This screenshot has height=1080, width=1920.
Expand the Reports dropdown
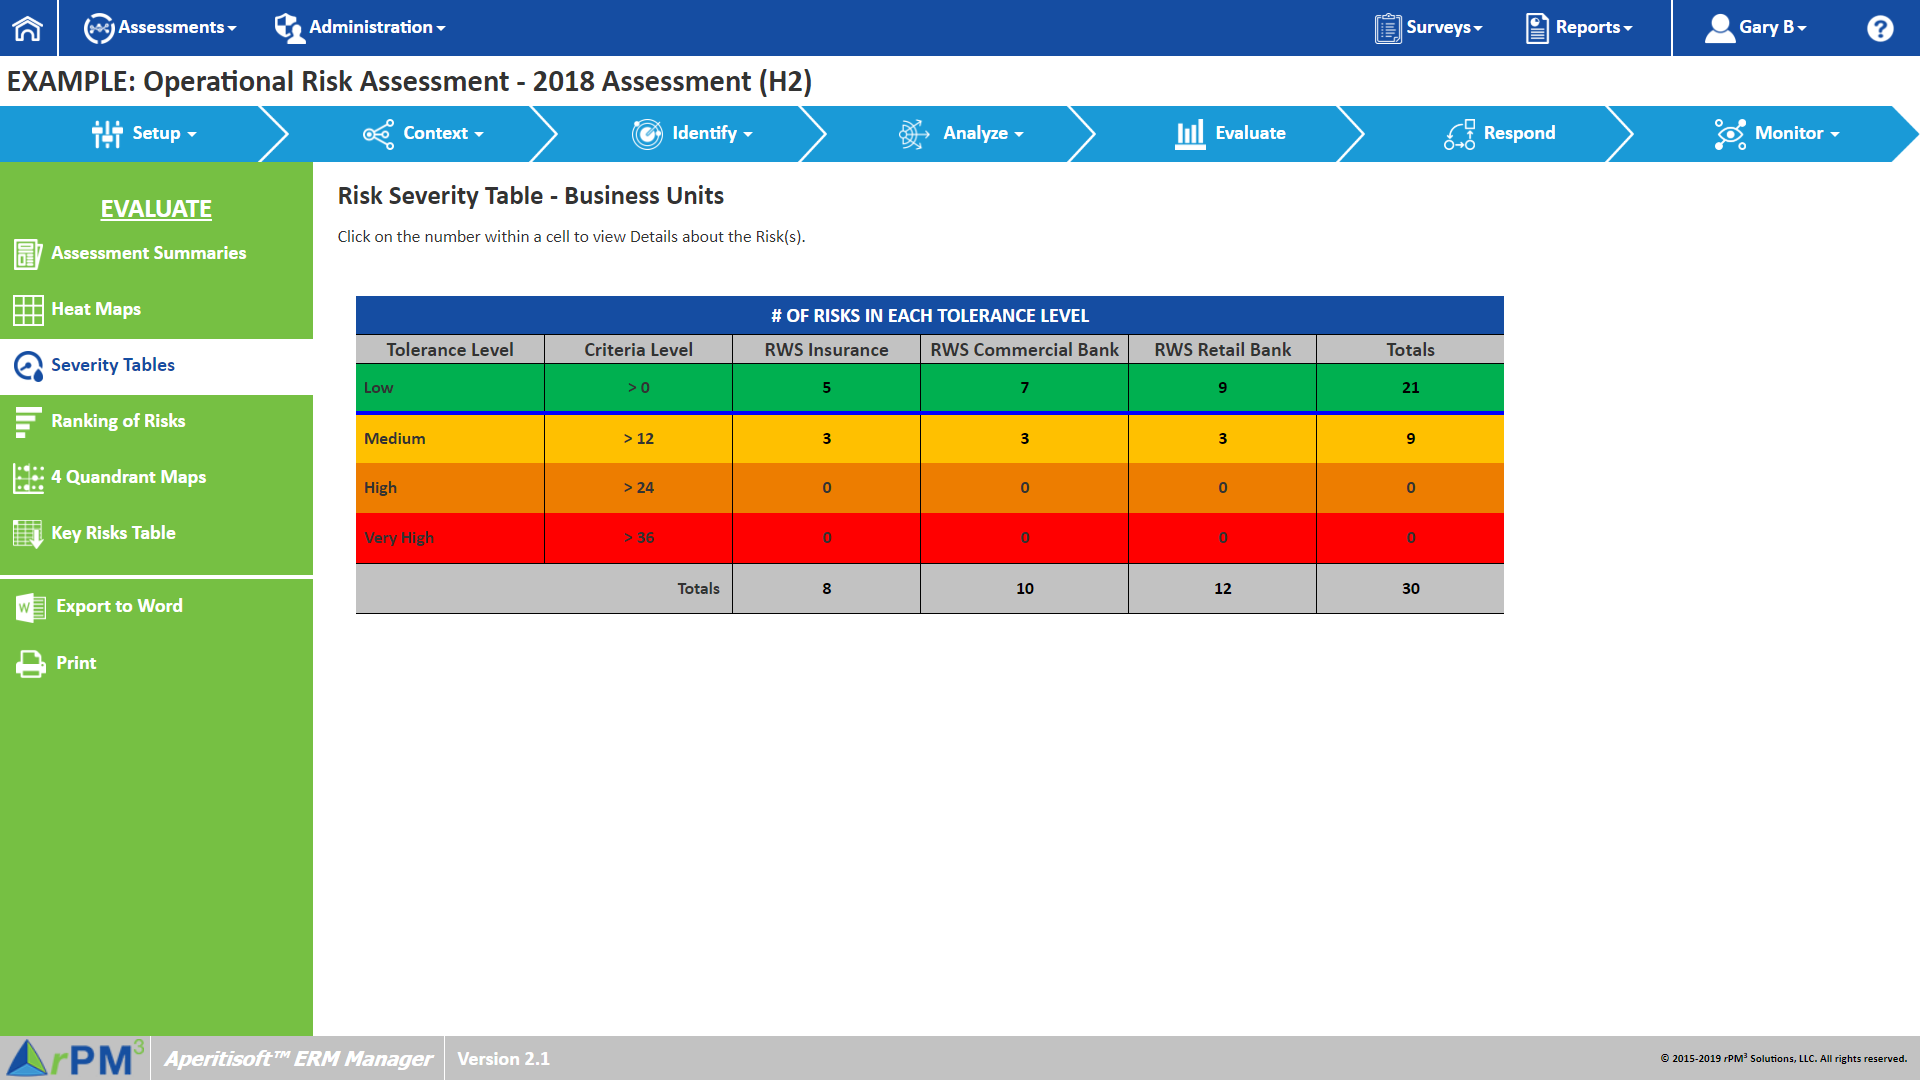pyautogui.click(x=1580, y=28)
